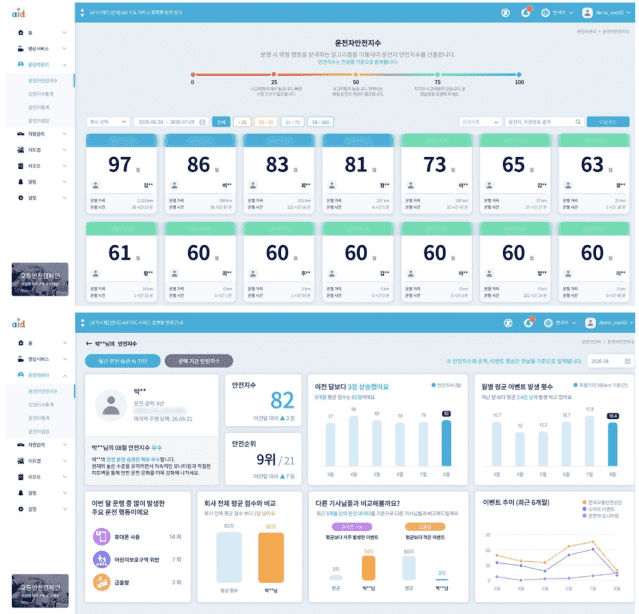This screenshot has width=639, height=614.
Task: Click the globe language icon in the list page header
Action: pyautogui.click(x=545, y=13)
